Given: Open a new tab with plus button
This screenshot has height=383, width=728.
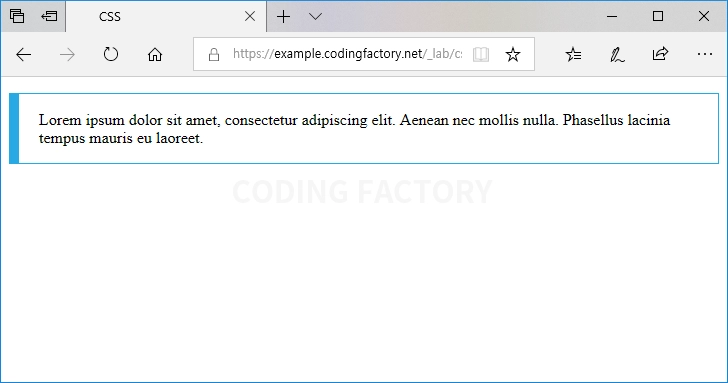Looking at the screenshot, I should [283, 17].
